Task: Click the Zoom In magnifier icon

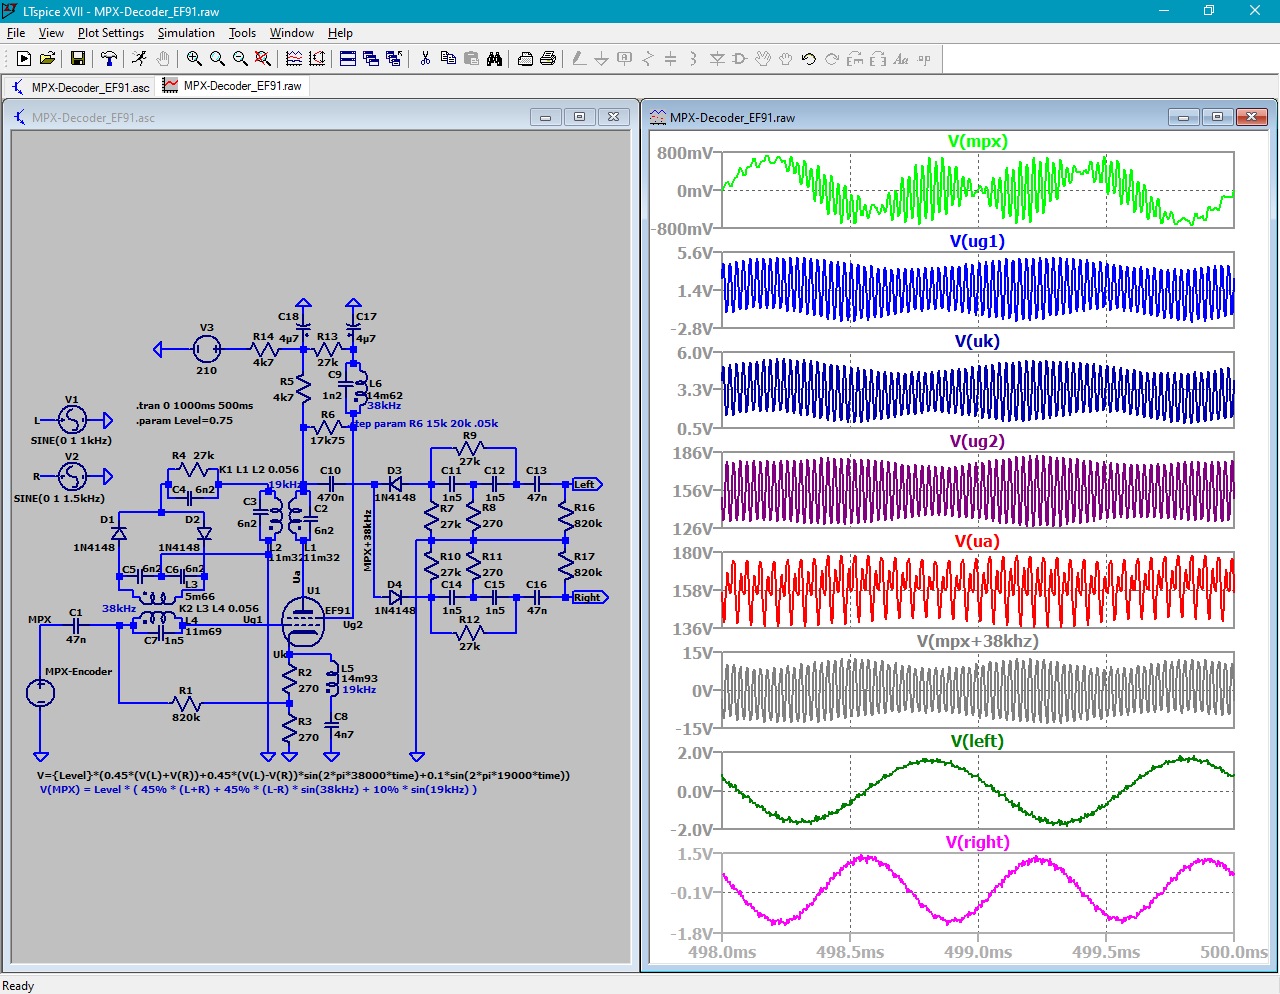Action: coord(194,59)
